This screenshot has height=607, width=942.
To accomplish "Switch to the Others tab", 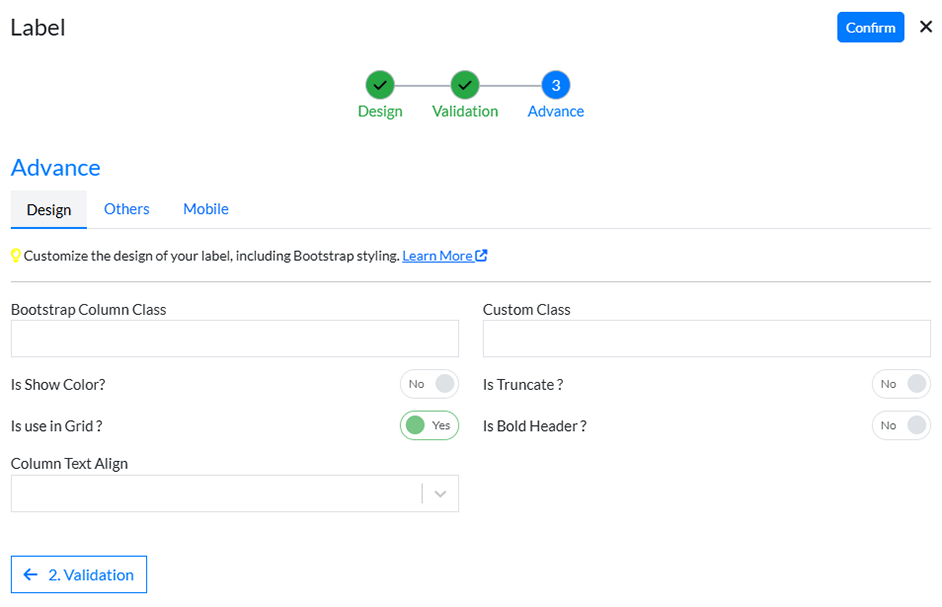I will point(127,209).
